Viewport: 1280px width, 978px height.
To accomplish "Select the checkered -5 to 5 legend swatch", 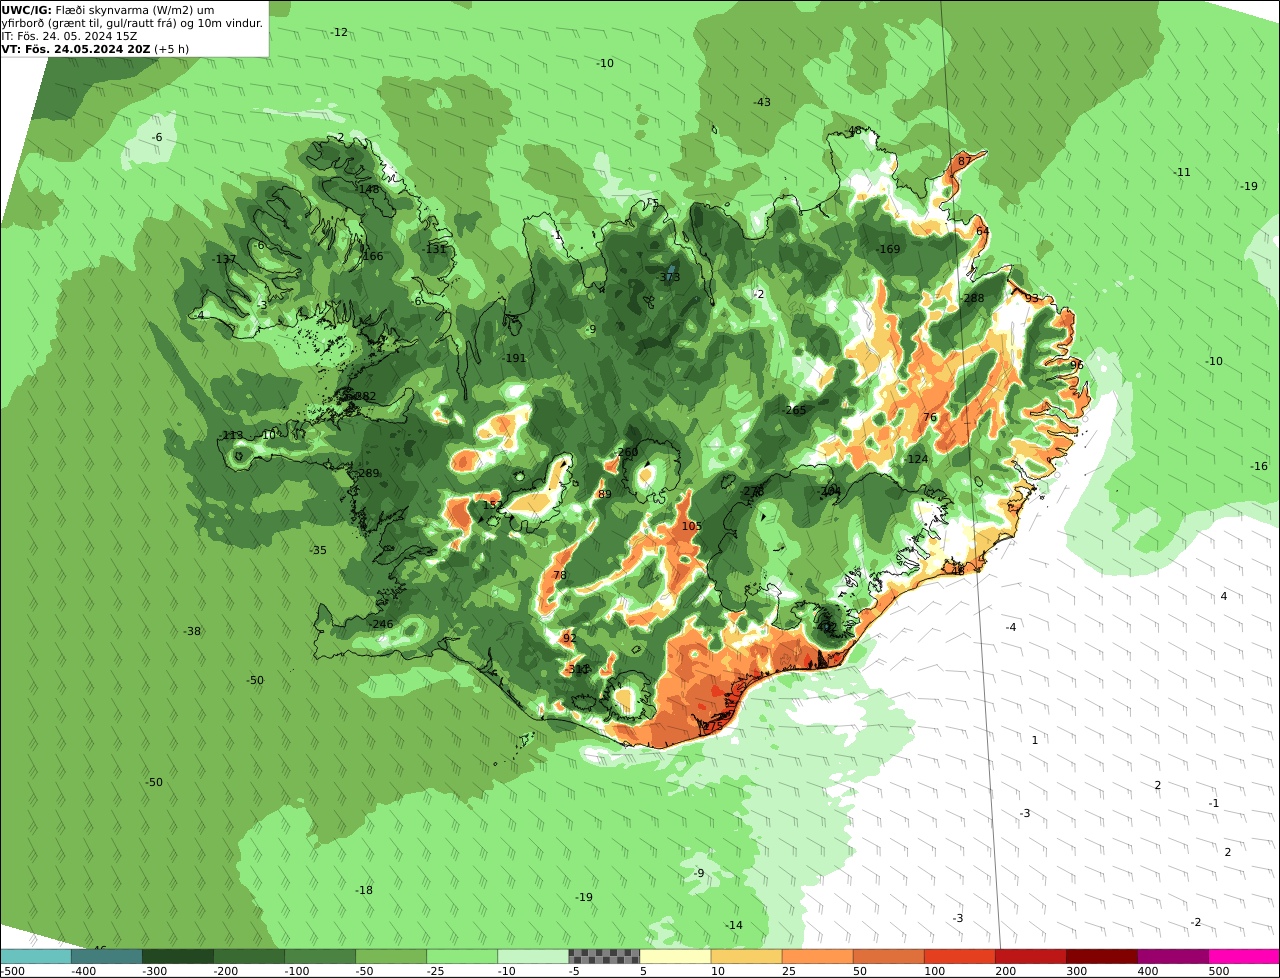I will point(604,956).
